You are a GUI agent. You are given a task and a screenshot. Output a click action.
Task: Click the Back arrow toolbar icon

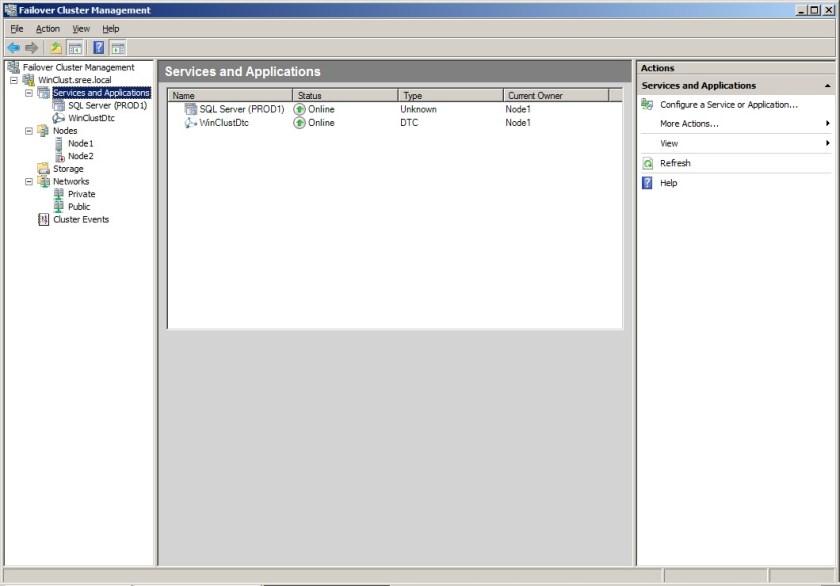(13, 47)
